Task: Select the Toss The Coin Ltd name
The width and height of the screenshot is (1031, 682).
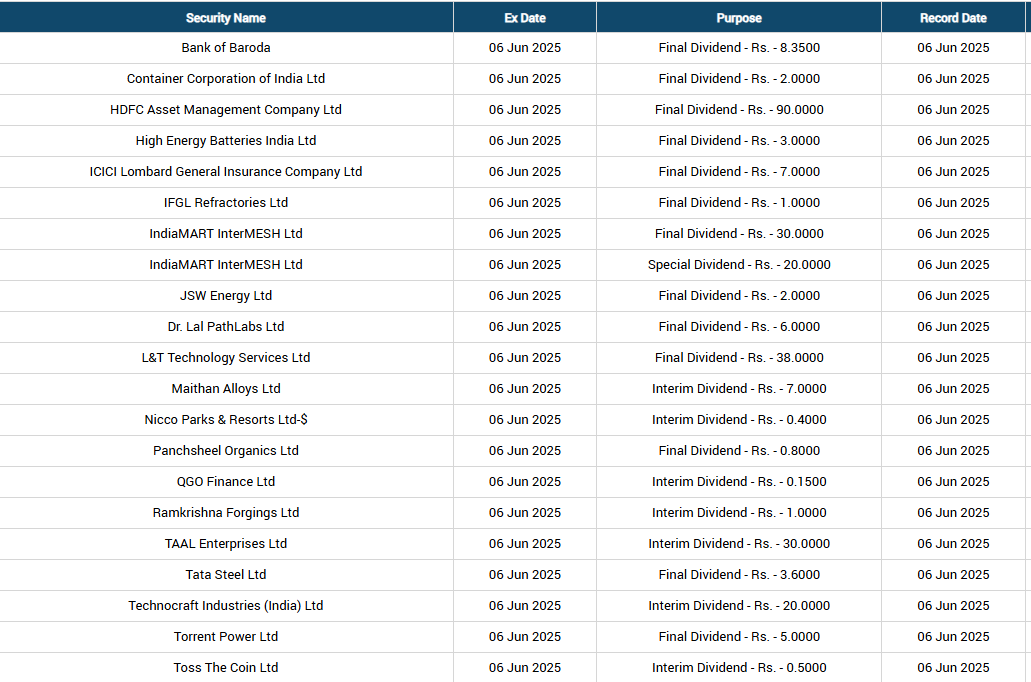Action: click(x=226, y=667)
